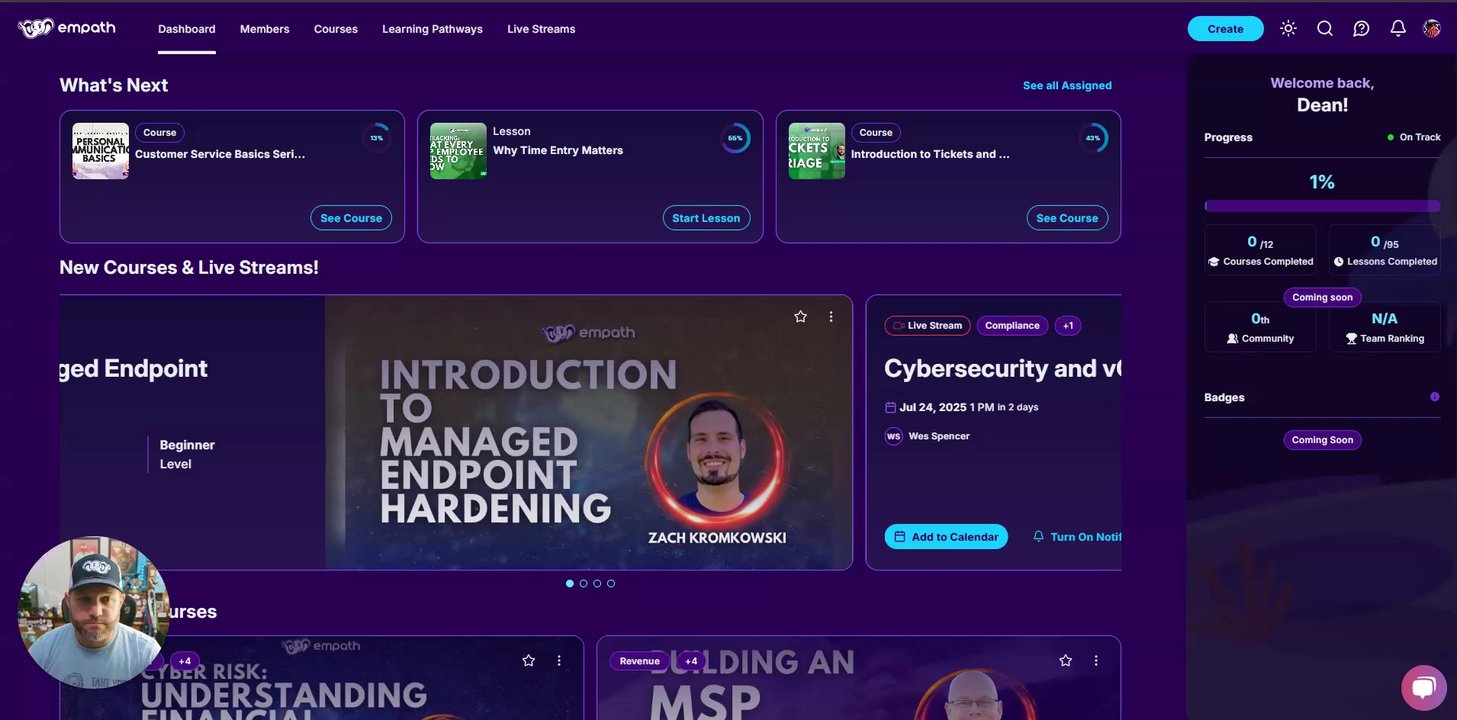Open the notifications bell in header
Image resolution: width=1457 pixels, height=720 pixels.
pyautogui.click(x=1398, y=29)
